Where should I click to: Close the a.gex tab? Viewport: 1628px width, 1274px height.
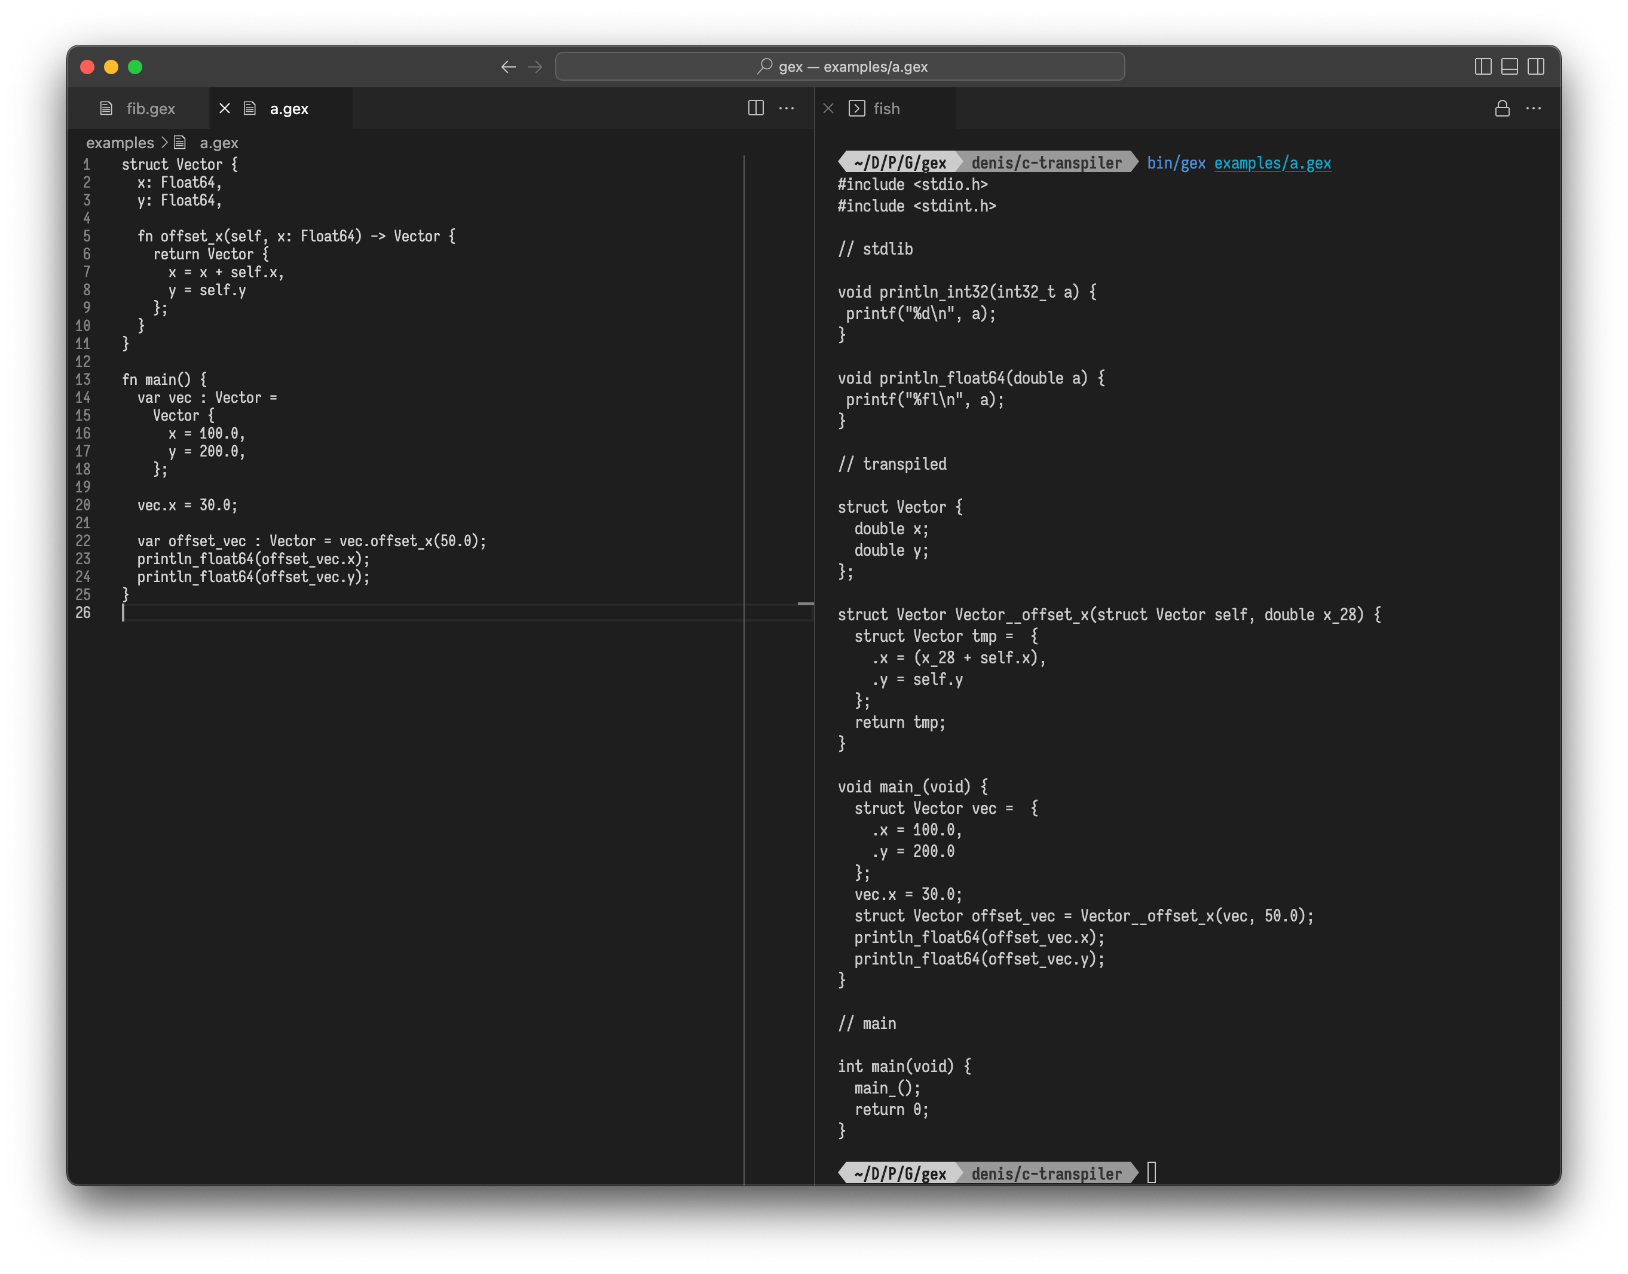[225, 108]
